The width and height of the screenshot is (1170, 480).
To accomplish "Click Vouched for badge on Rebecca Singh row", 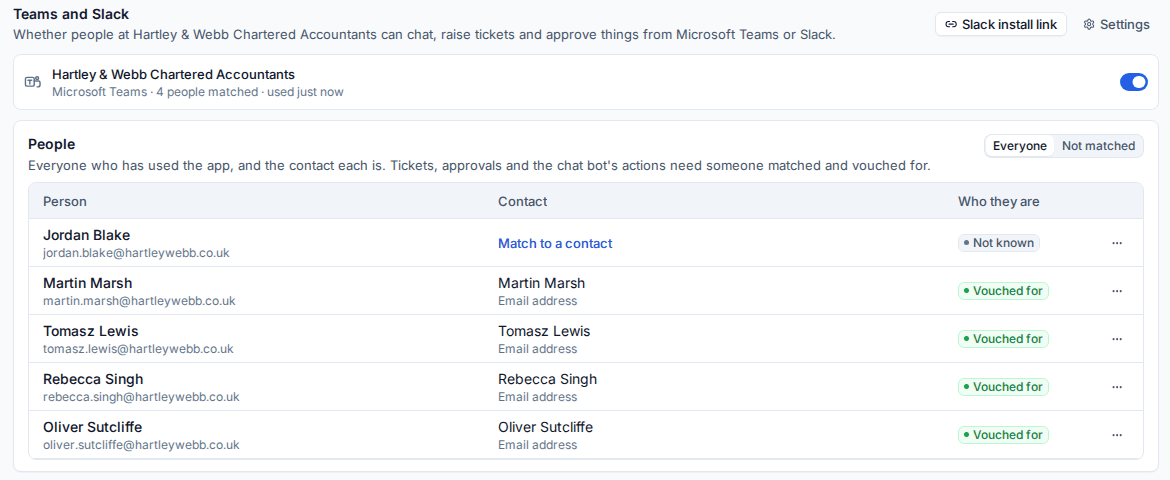I will pos(1003,387).
